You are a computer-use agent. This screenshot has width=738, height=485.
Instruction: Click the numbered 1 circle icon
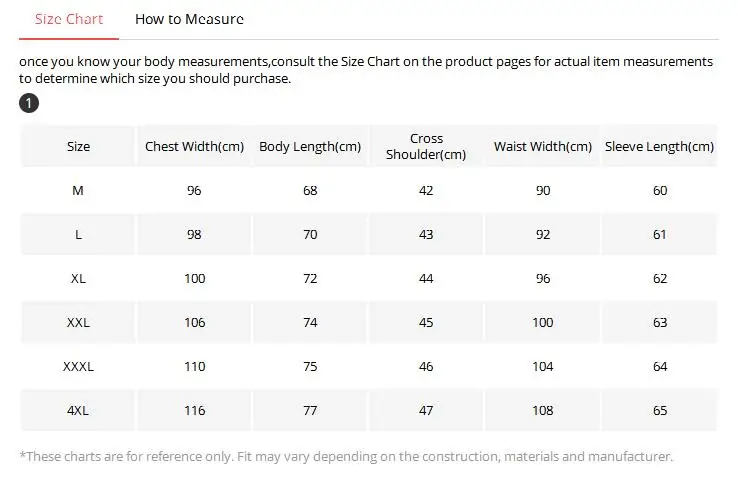[29, 103]
